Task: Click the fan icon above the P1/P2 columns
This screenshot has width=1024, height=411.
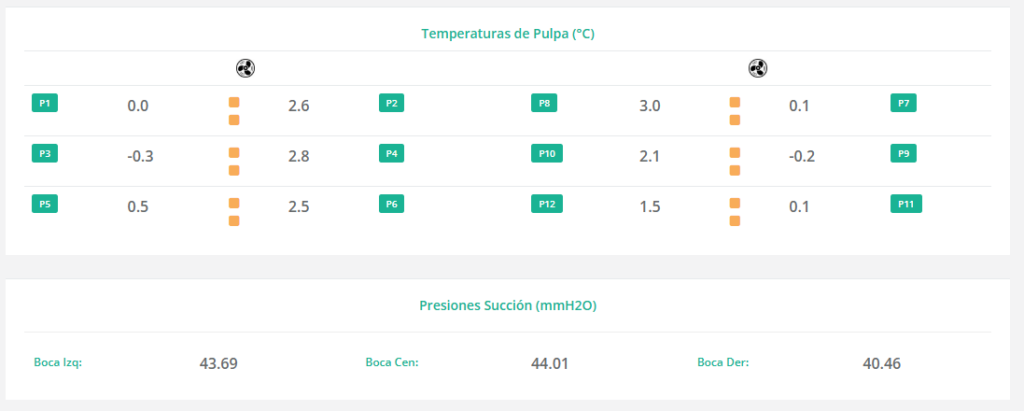Action: [x=245, y=68]
